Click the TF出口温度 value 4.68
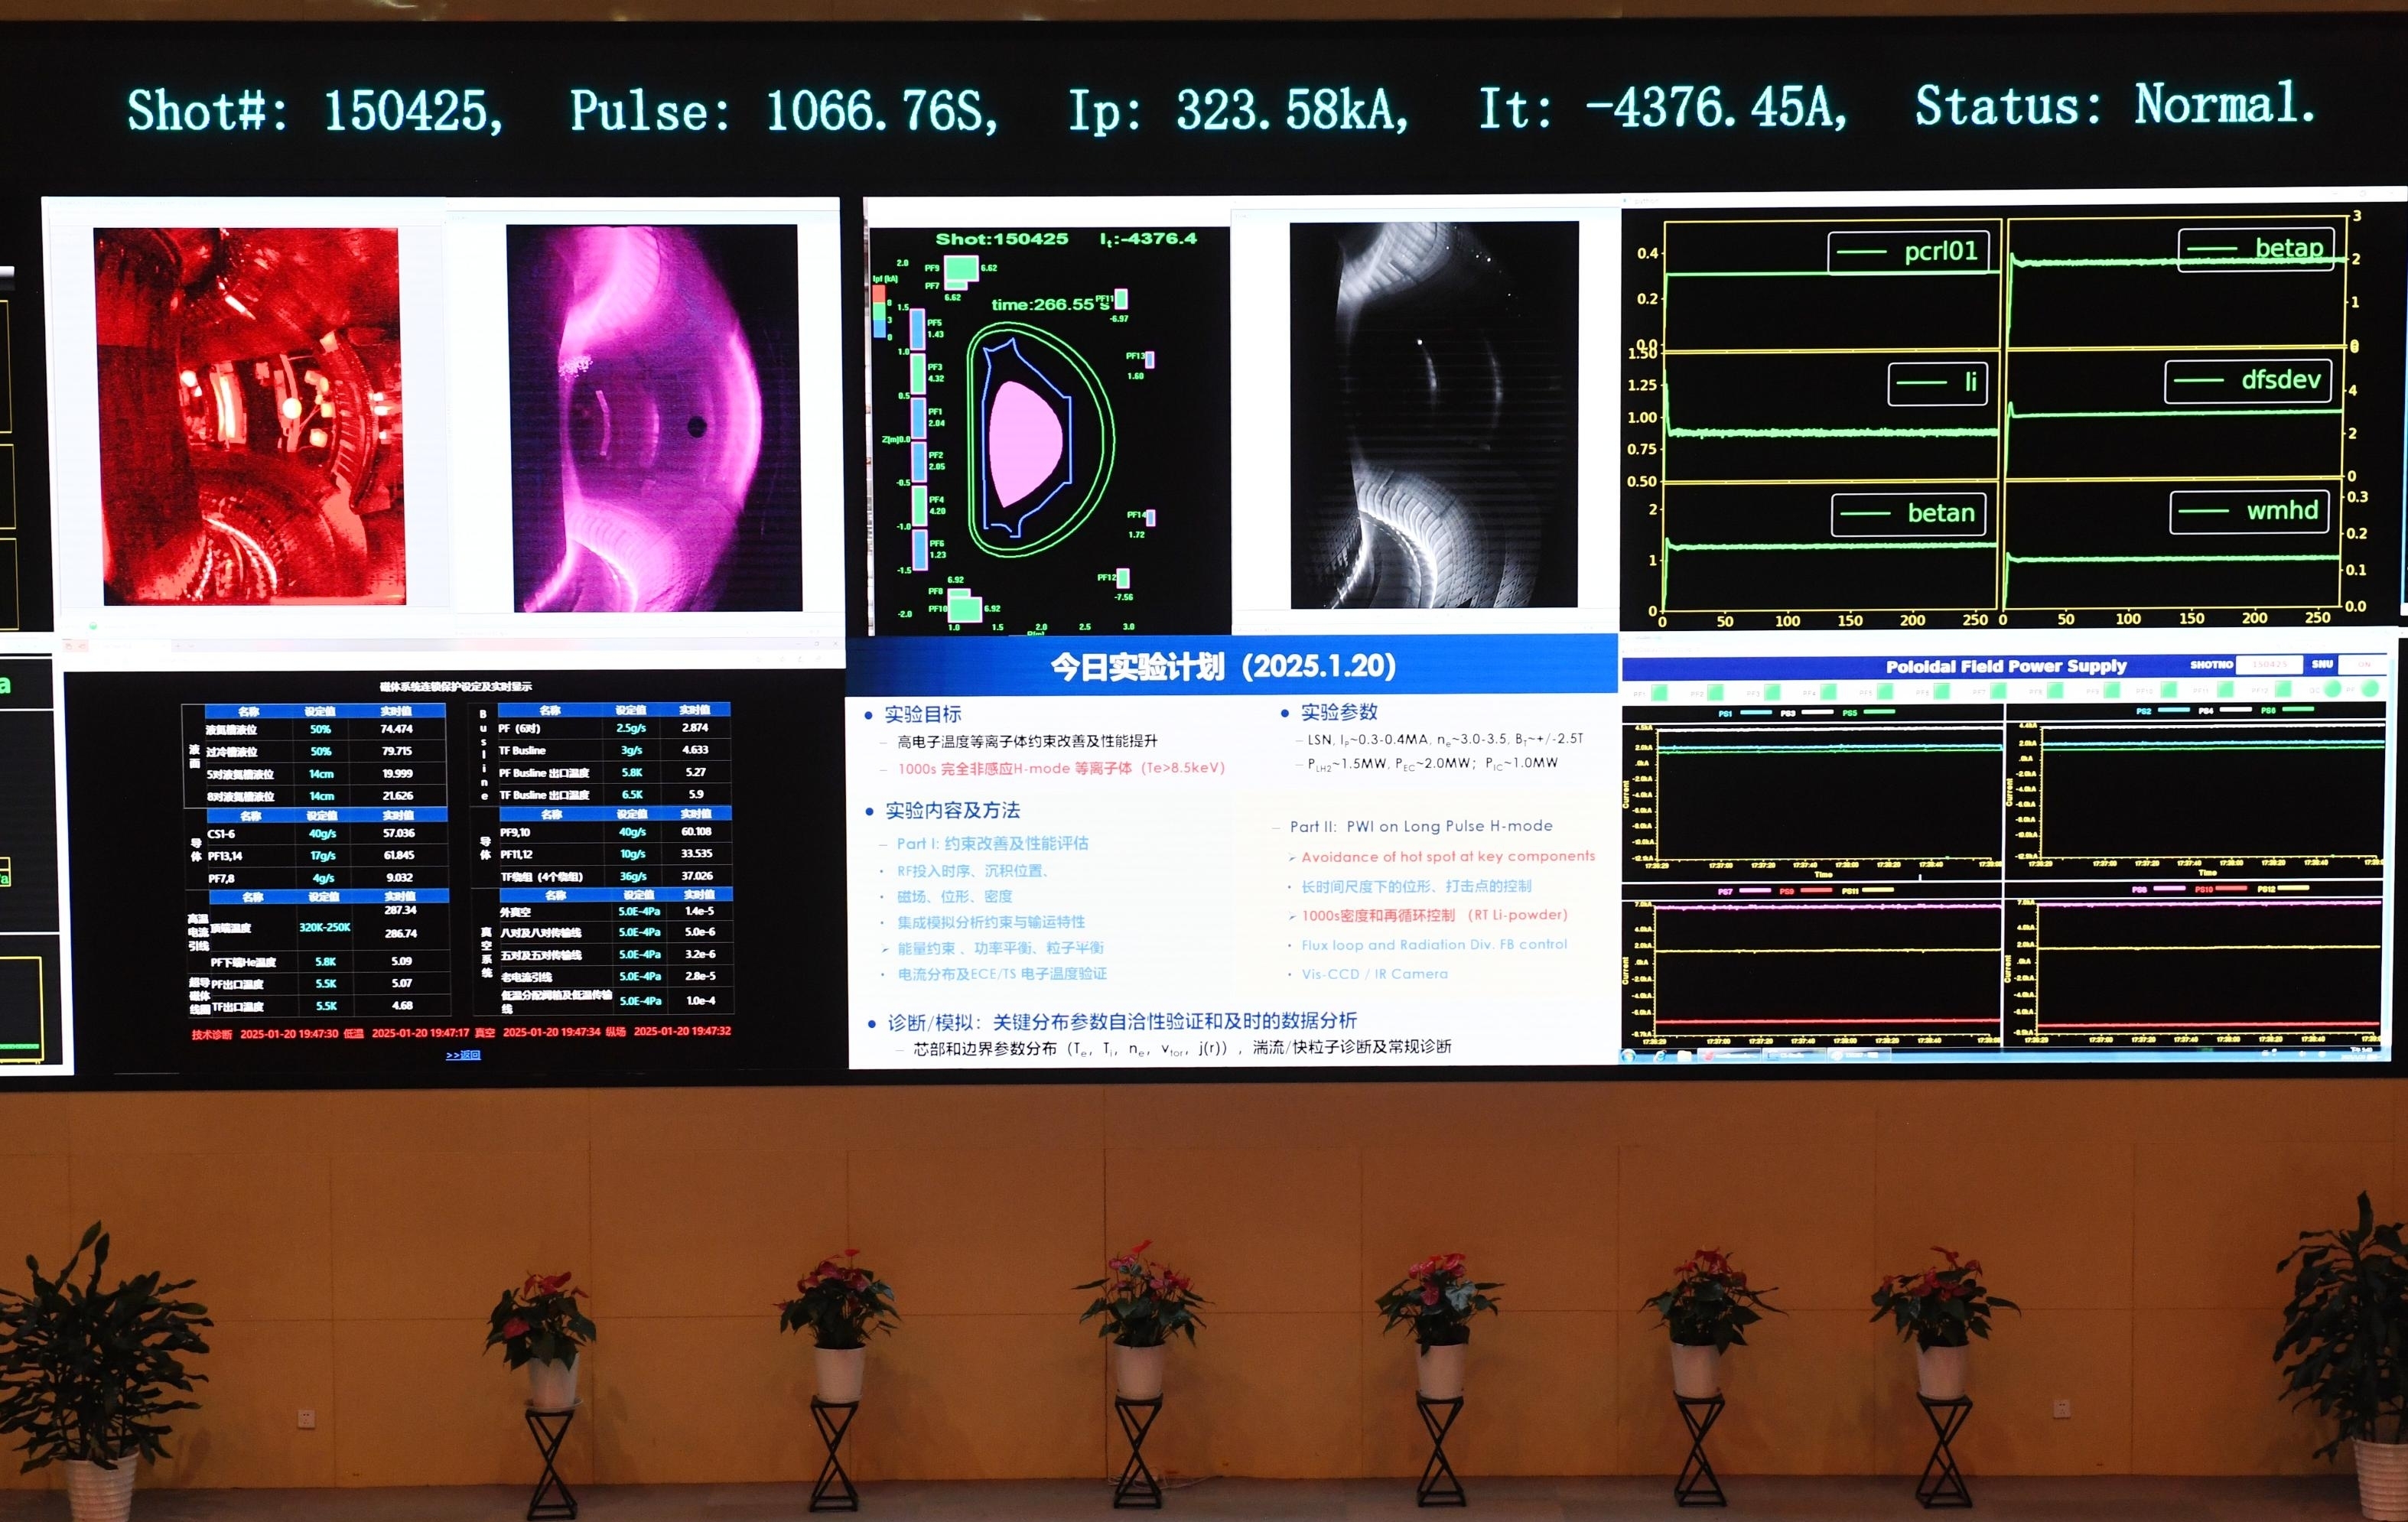Viewport: 2408px width, 1522px height. 402,1006
